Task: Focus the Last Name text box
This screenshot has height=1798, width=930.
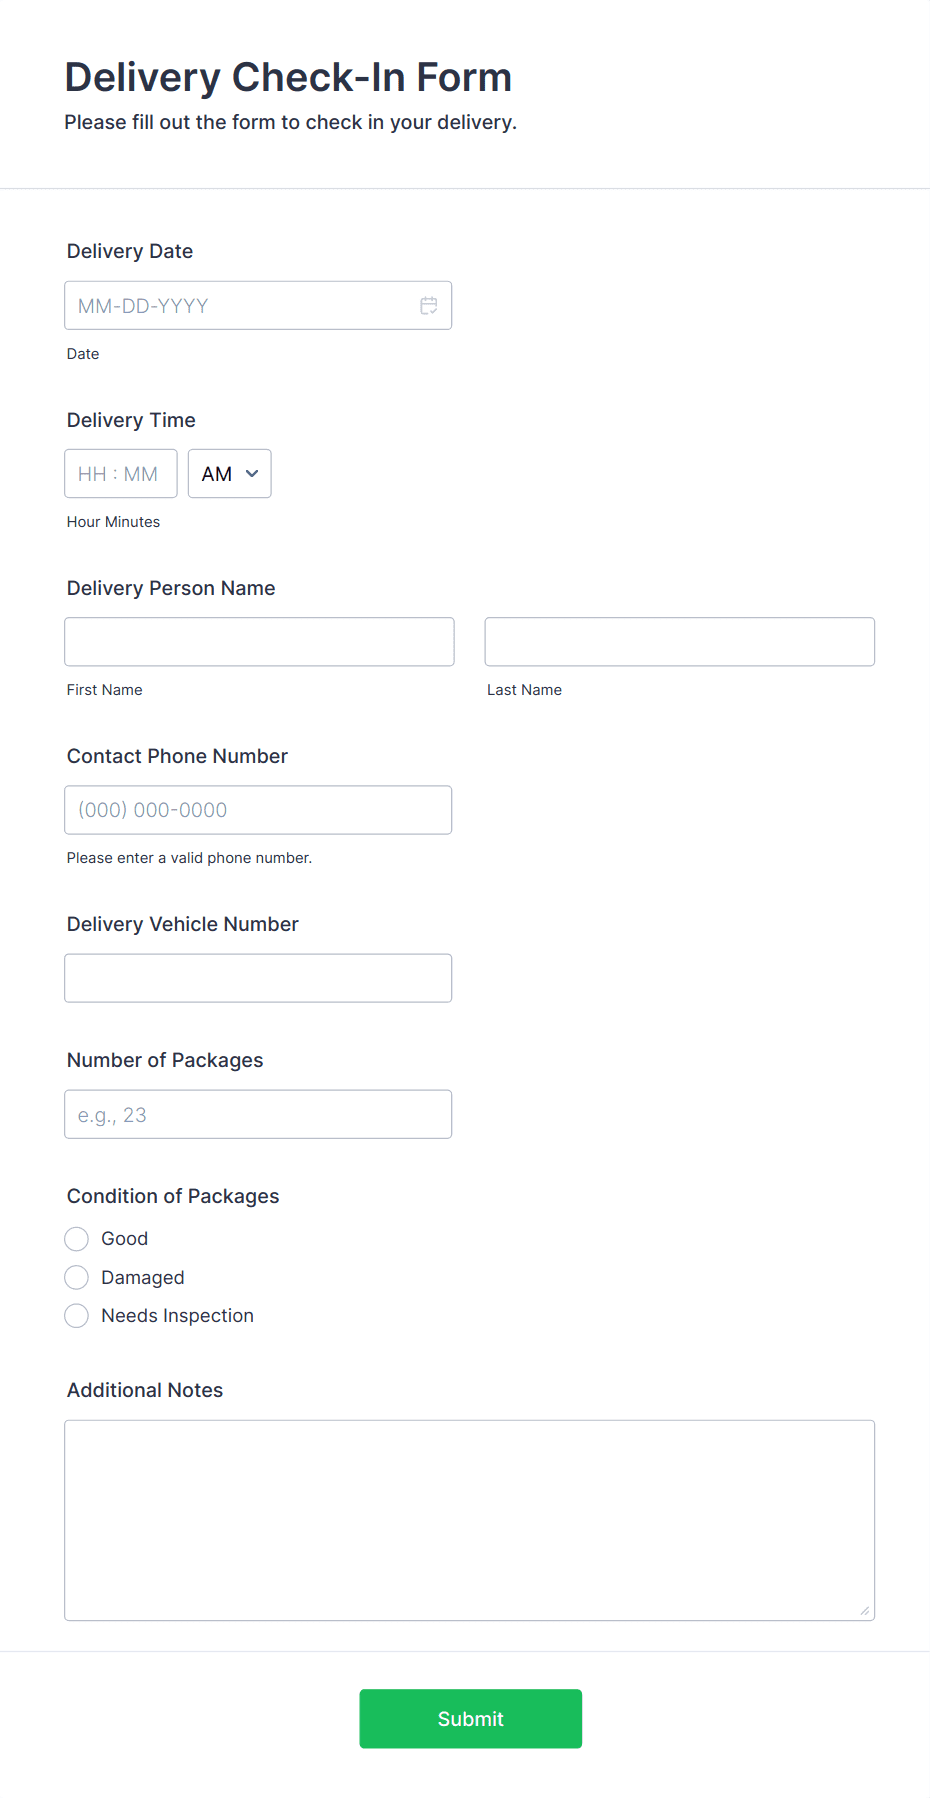Action: pos(679,642)
